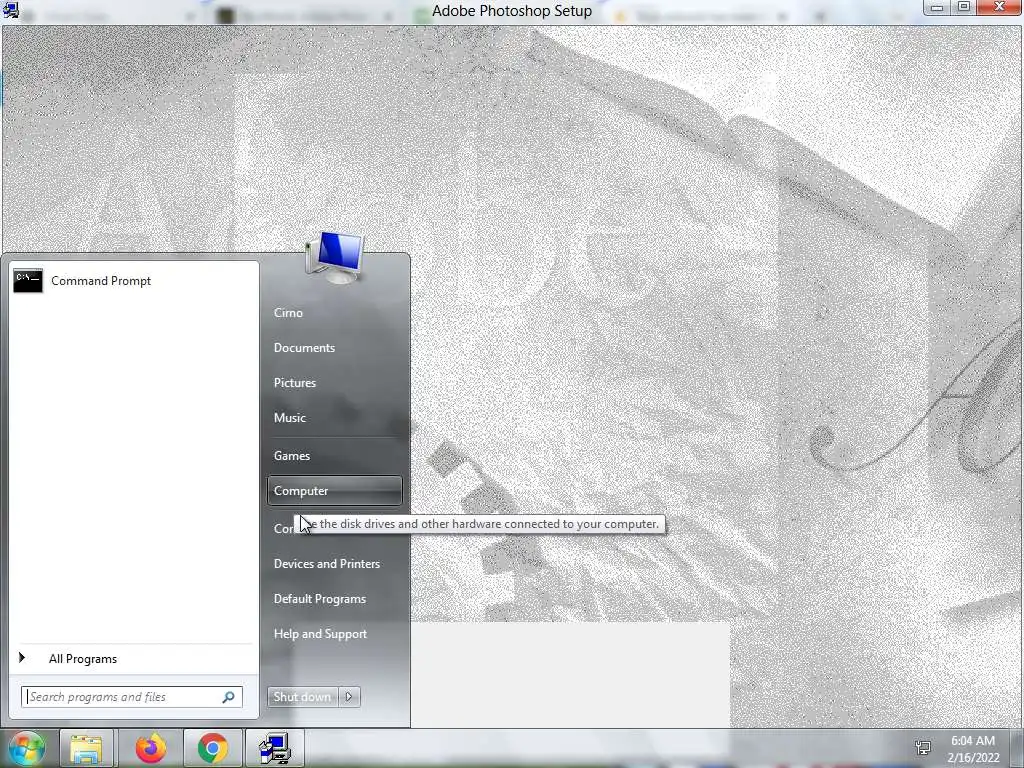Open the partly hidden Control Panel entry

coord(283,529)
